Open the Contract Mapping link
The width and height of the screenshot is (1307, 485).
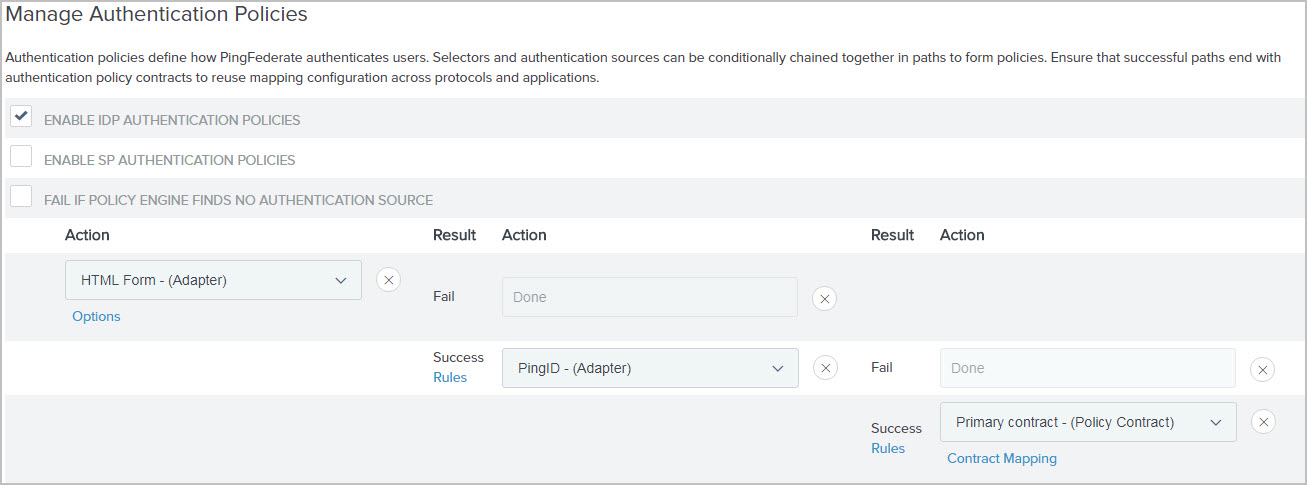pyautogui.click(x=1001, y=458)
